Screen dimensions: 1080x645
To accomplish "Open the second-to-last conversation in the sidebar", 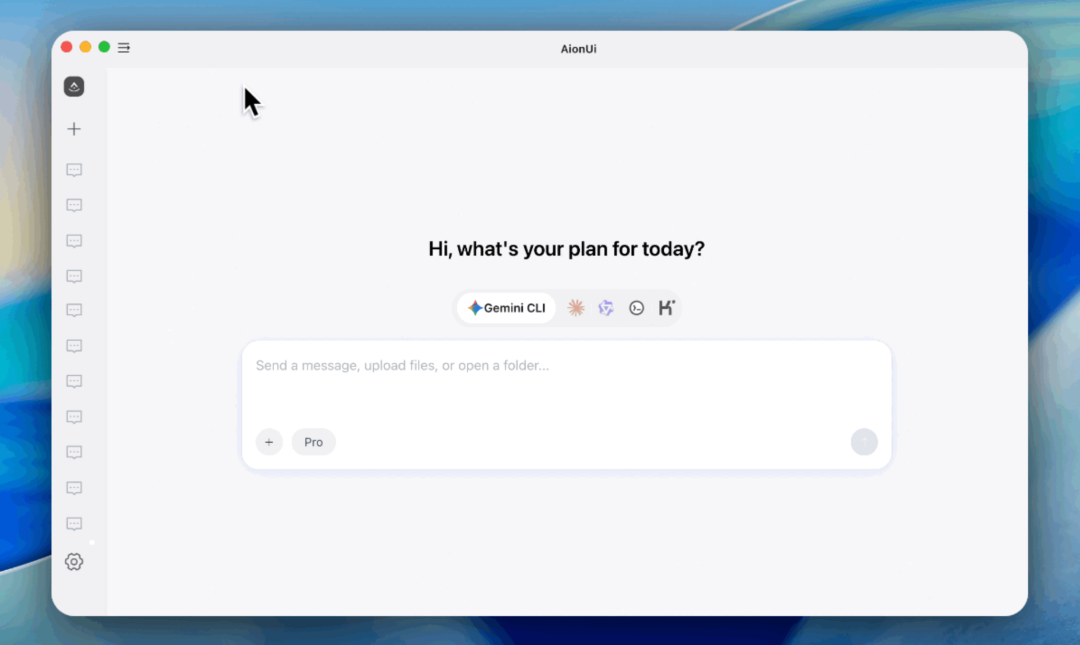I will coord(74,488).
